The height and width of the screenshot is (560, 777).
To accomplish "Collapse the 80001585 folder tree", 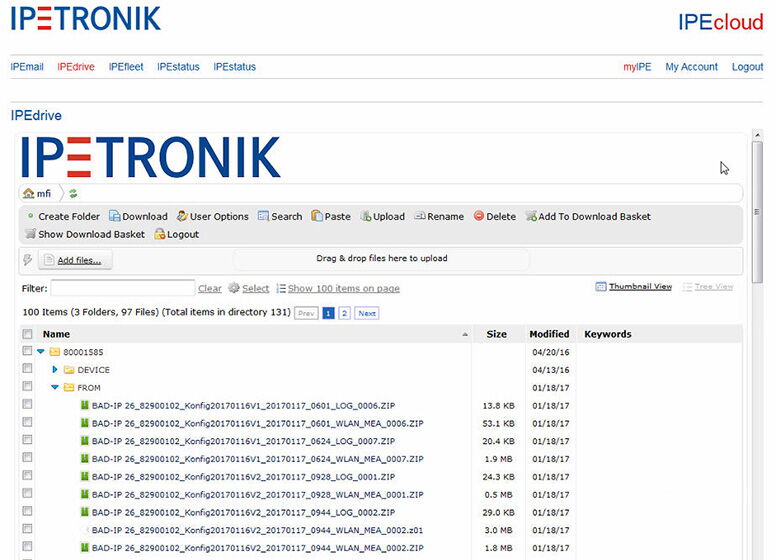I will [x=41, y=352].
